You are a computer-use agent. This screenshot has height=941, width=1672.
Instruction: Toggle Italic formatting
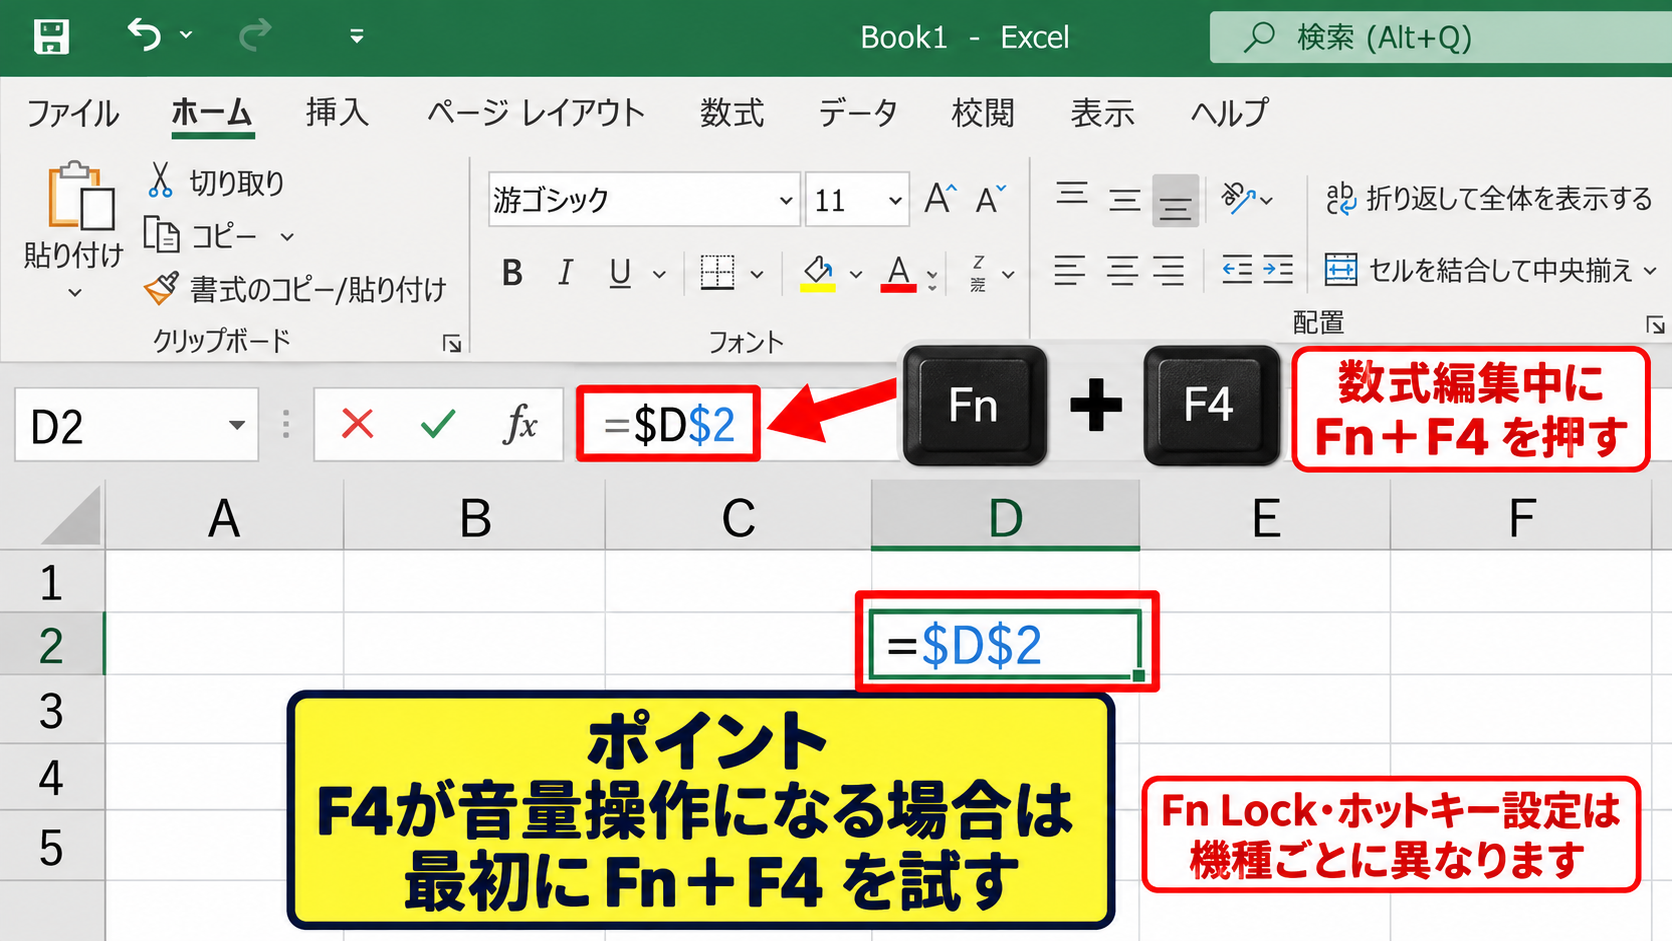pyautogui.click(x=565, y=272)
